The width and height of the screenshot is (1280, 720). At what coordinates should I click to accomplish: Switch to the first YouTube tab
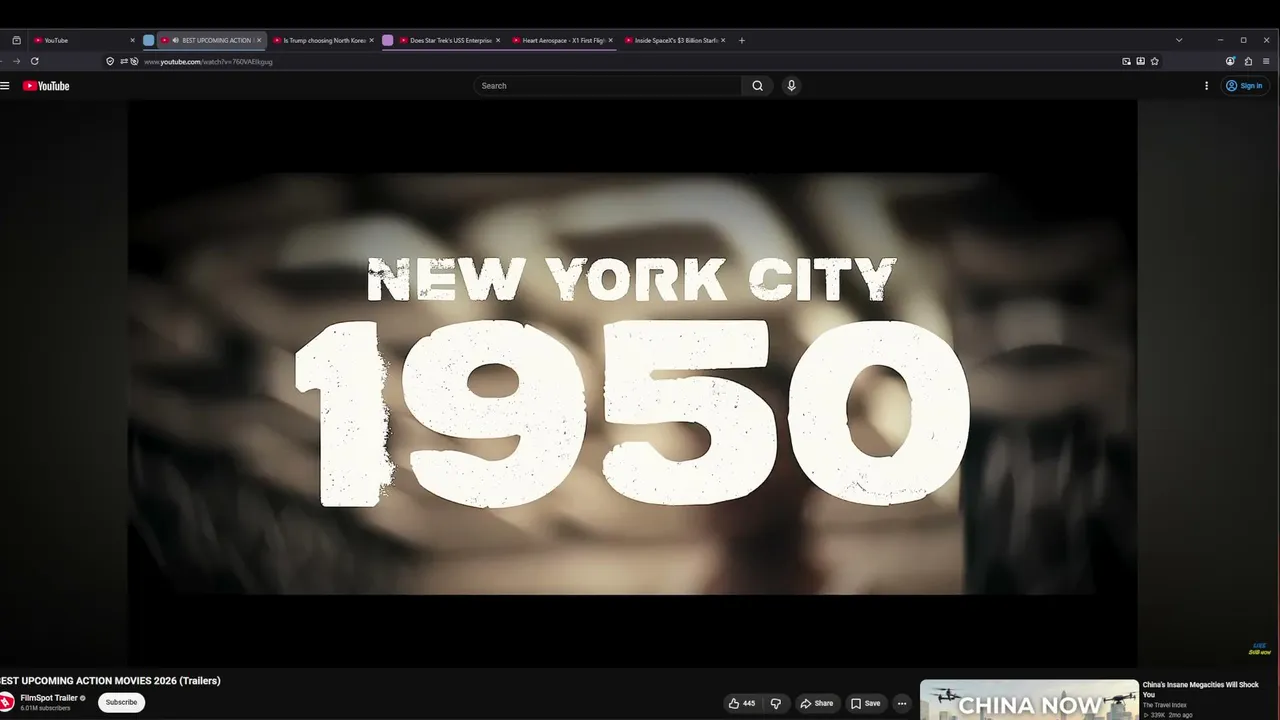(83, 40)
